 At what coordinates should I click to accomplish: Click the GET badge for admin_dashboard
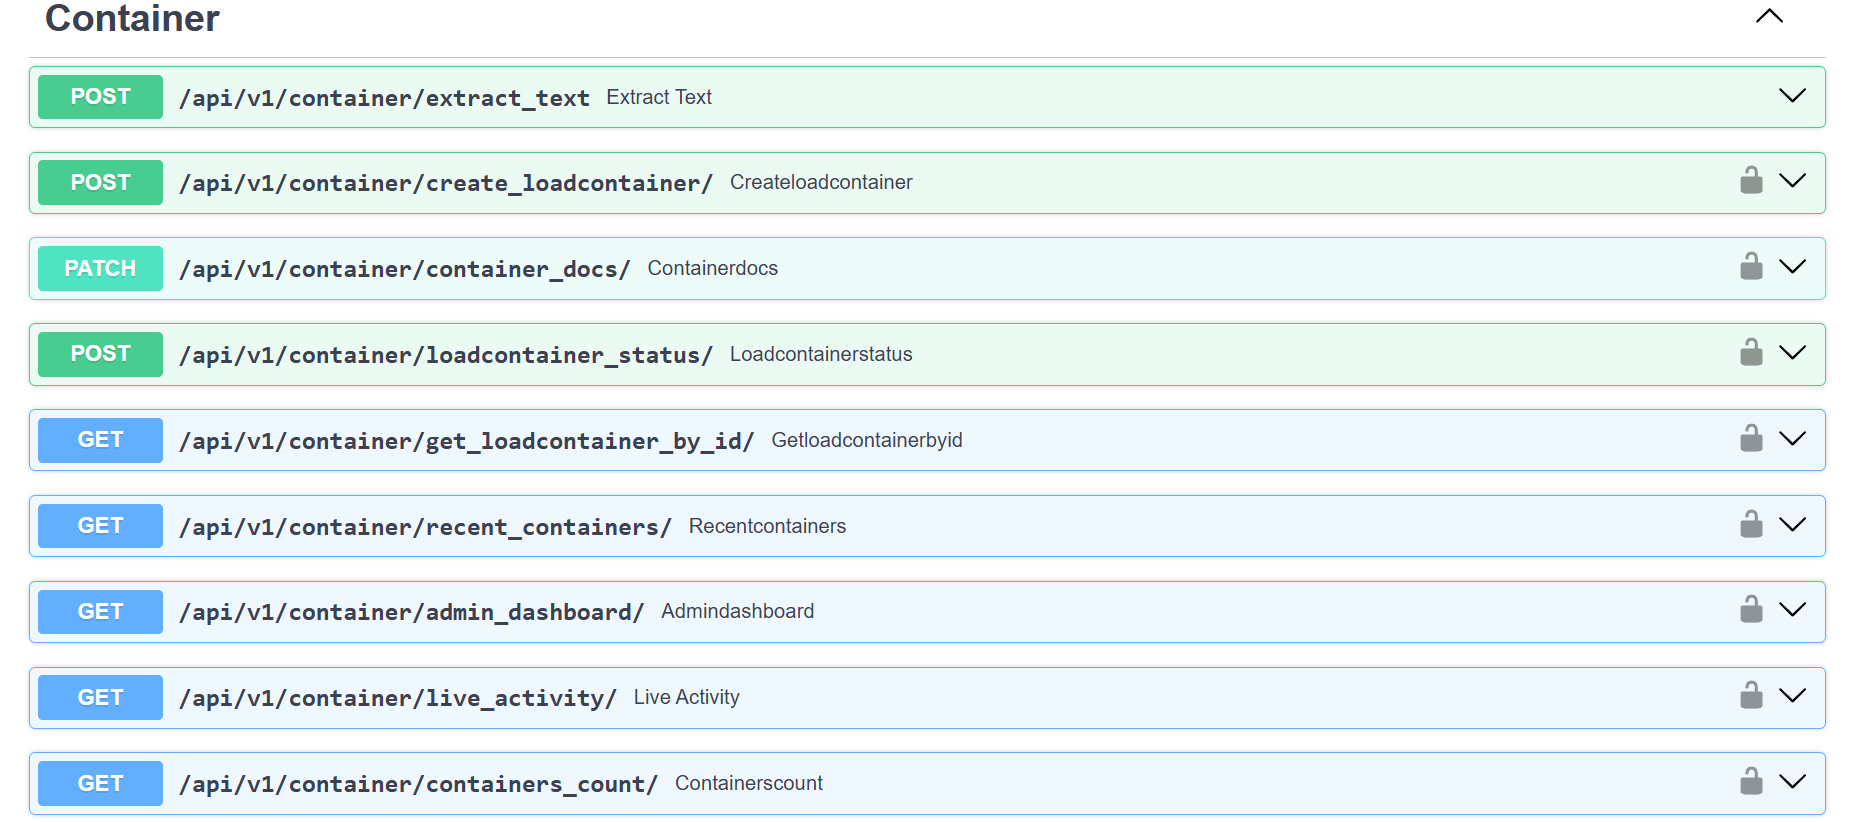tap(100, 611)
